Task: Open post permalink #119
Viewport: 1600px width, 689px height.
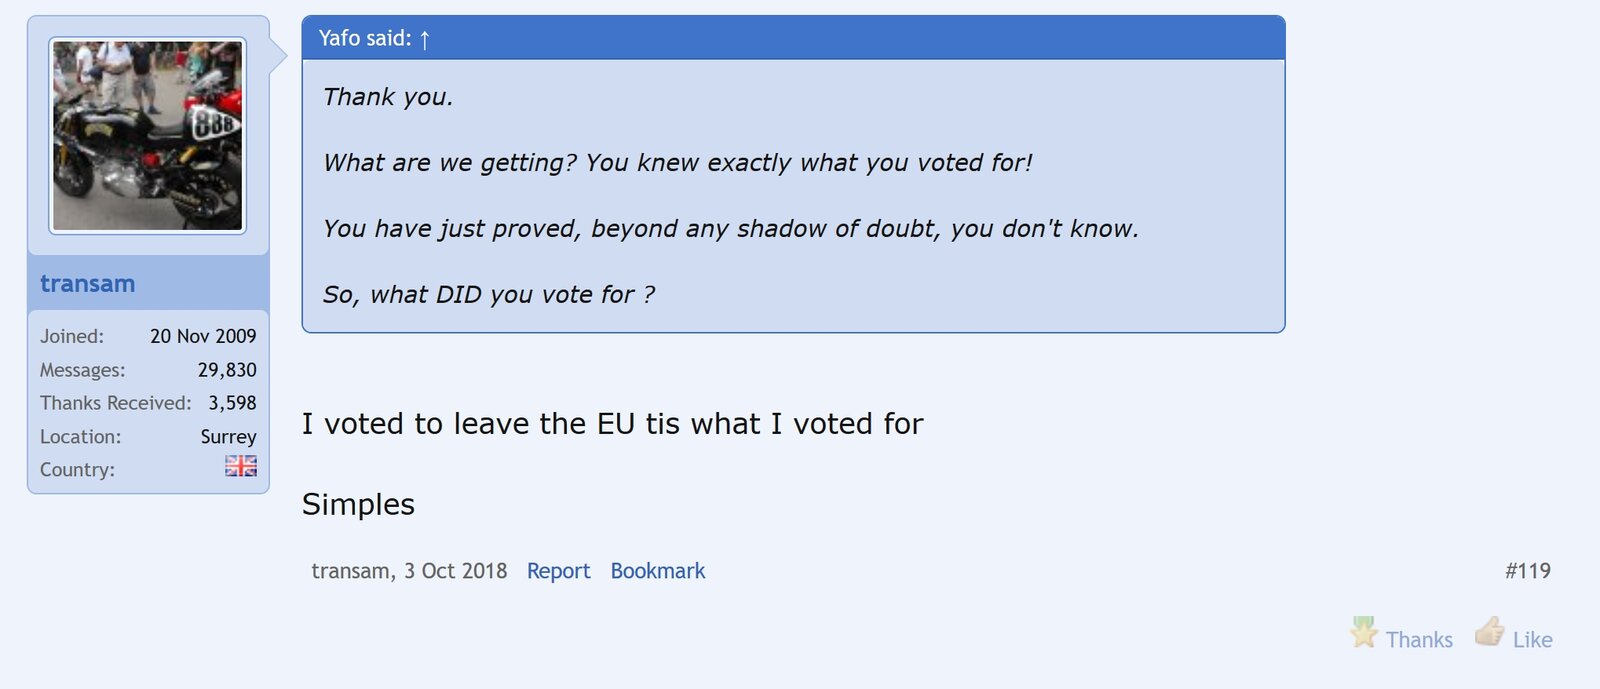Action: 1527,571
